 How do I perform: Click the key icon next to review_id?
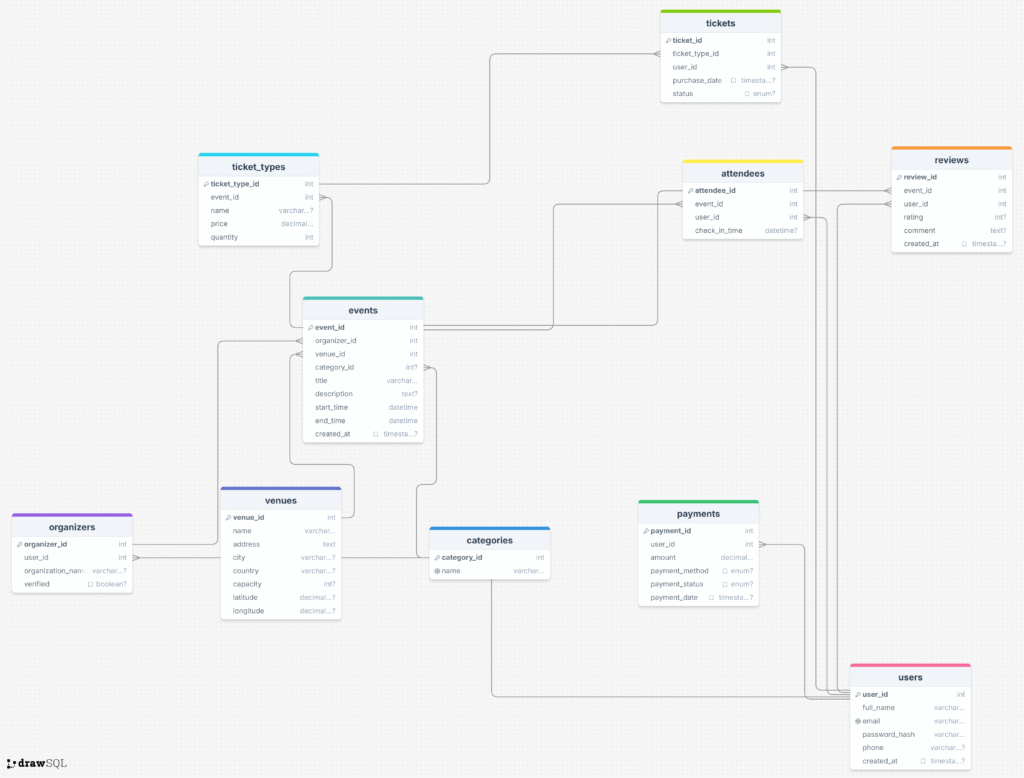click(x=899, y=177)
